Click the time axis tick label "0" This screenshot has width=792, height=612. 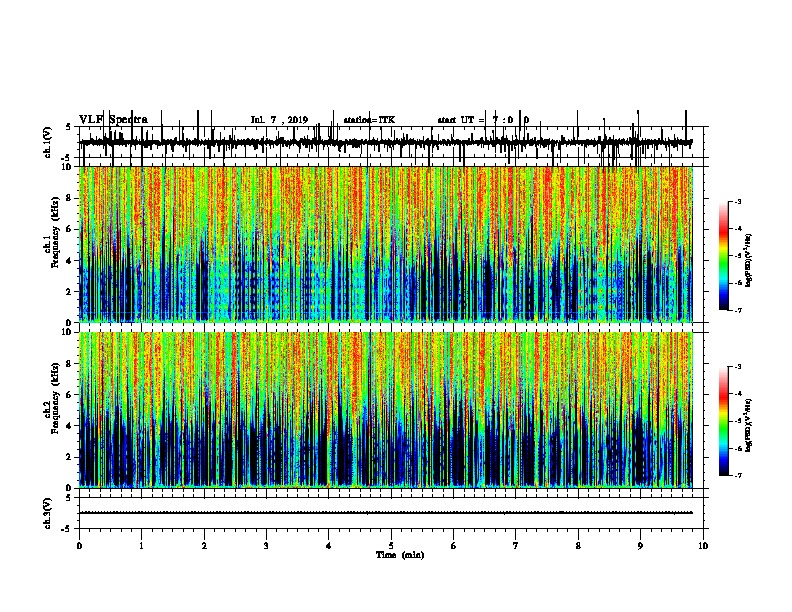79,546
